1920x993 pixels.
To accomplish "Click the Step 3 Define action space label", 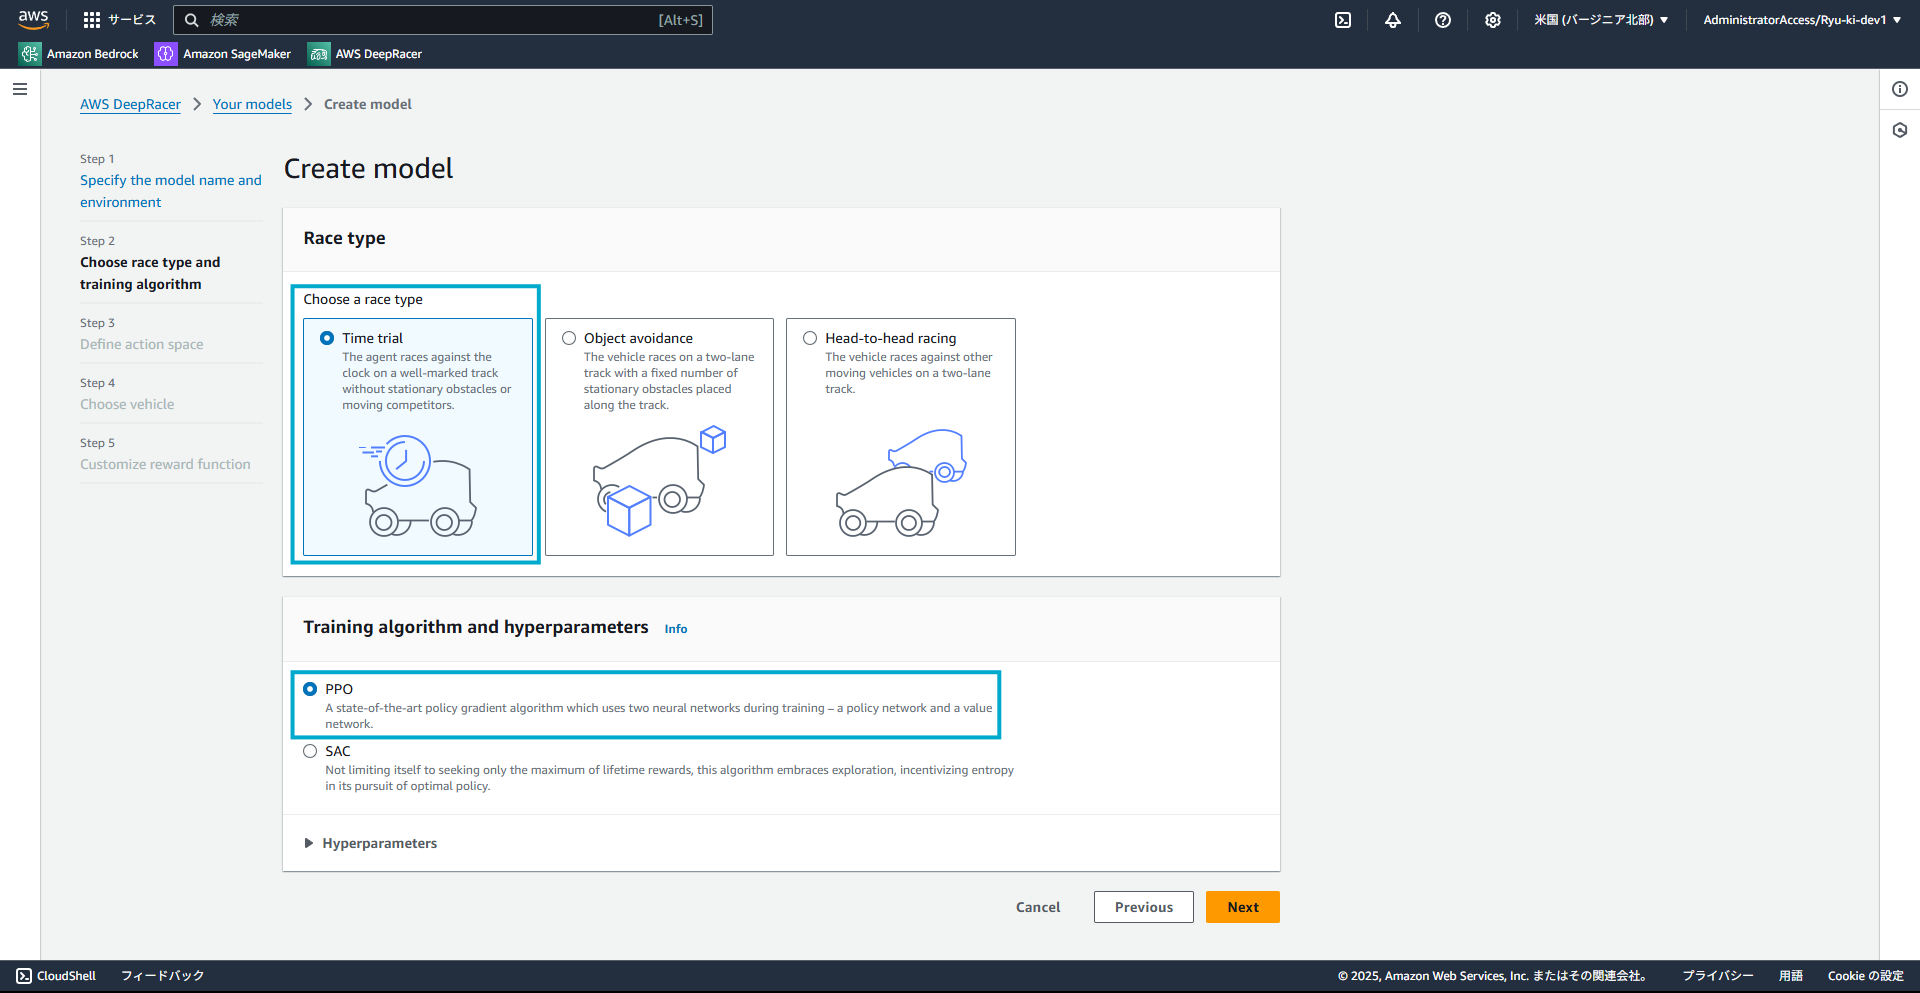I will pyautogui.click(x=142, y=344).
